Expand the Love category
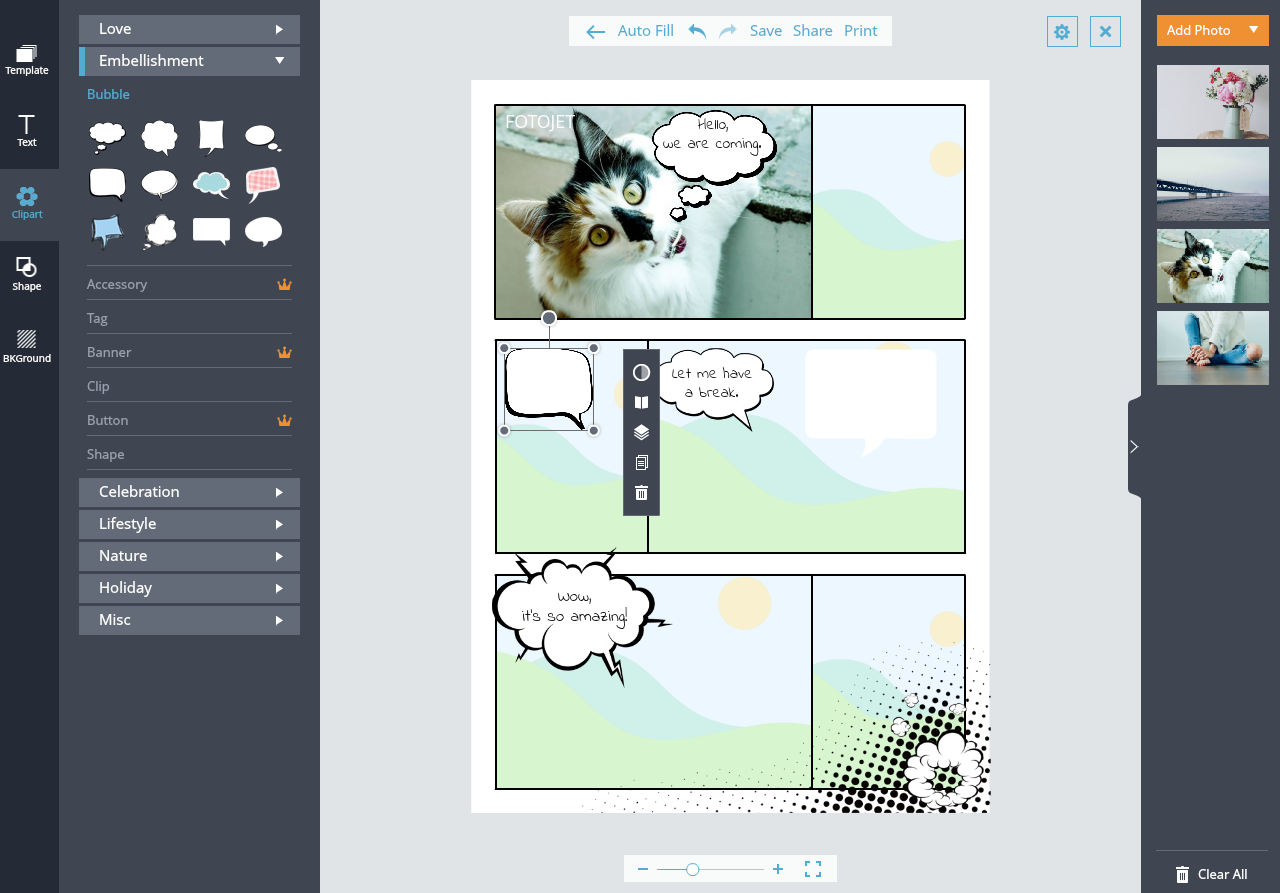The width and height of the screenshot is (1280, 893). [x=189, y=29]
